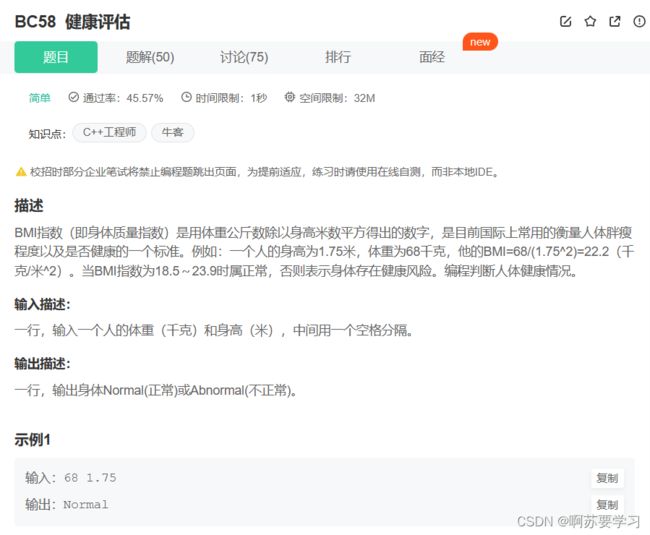Switch to the 题解(50) tab

pyautogui.click(x=150, y=57)
